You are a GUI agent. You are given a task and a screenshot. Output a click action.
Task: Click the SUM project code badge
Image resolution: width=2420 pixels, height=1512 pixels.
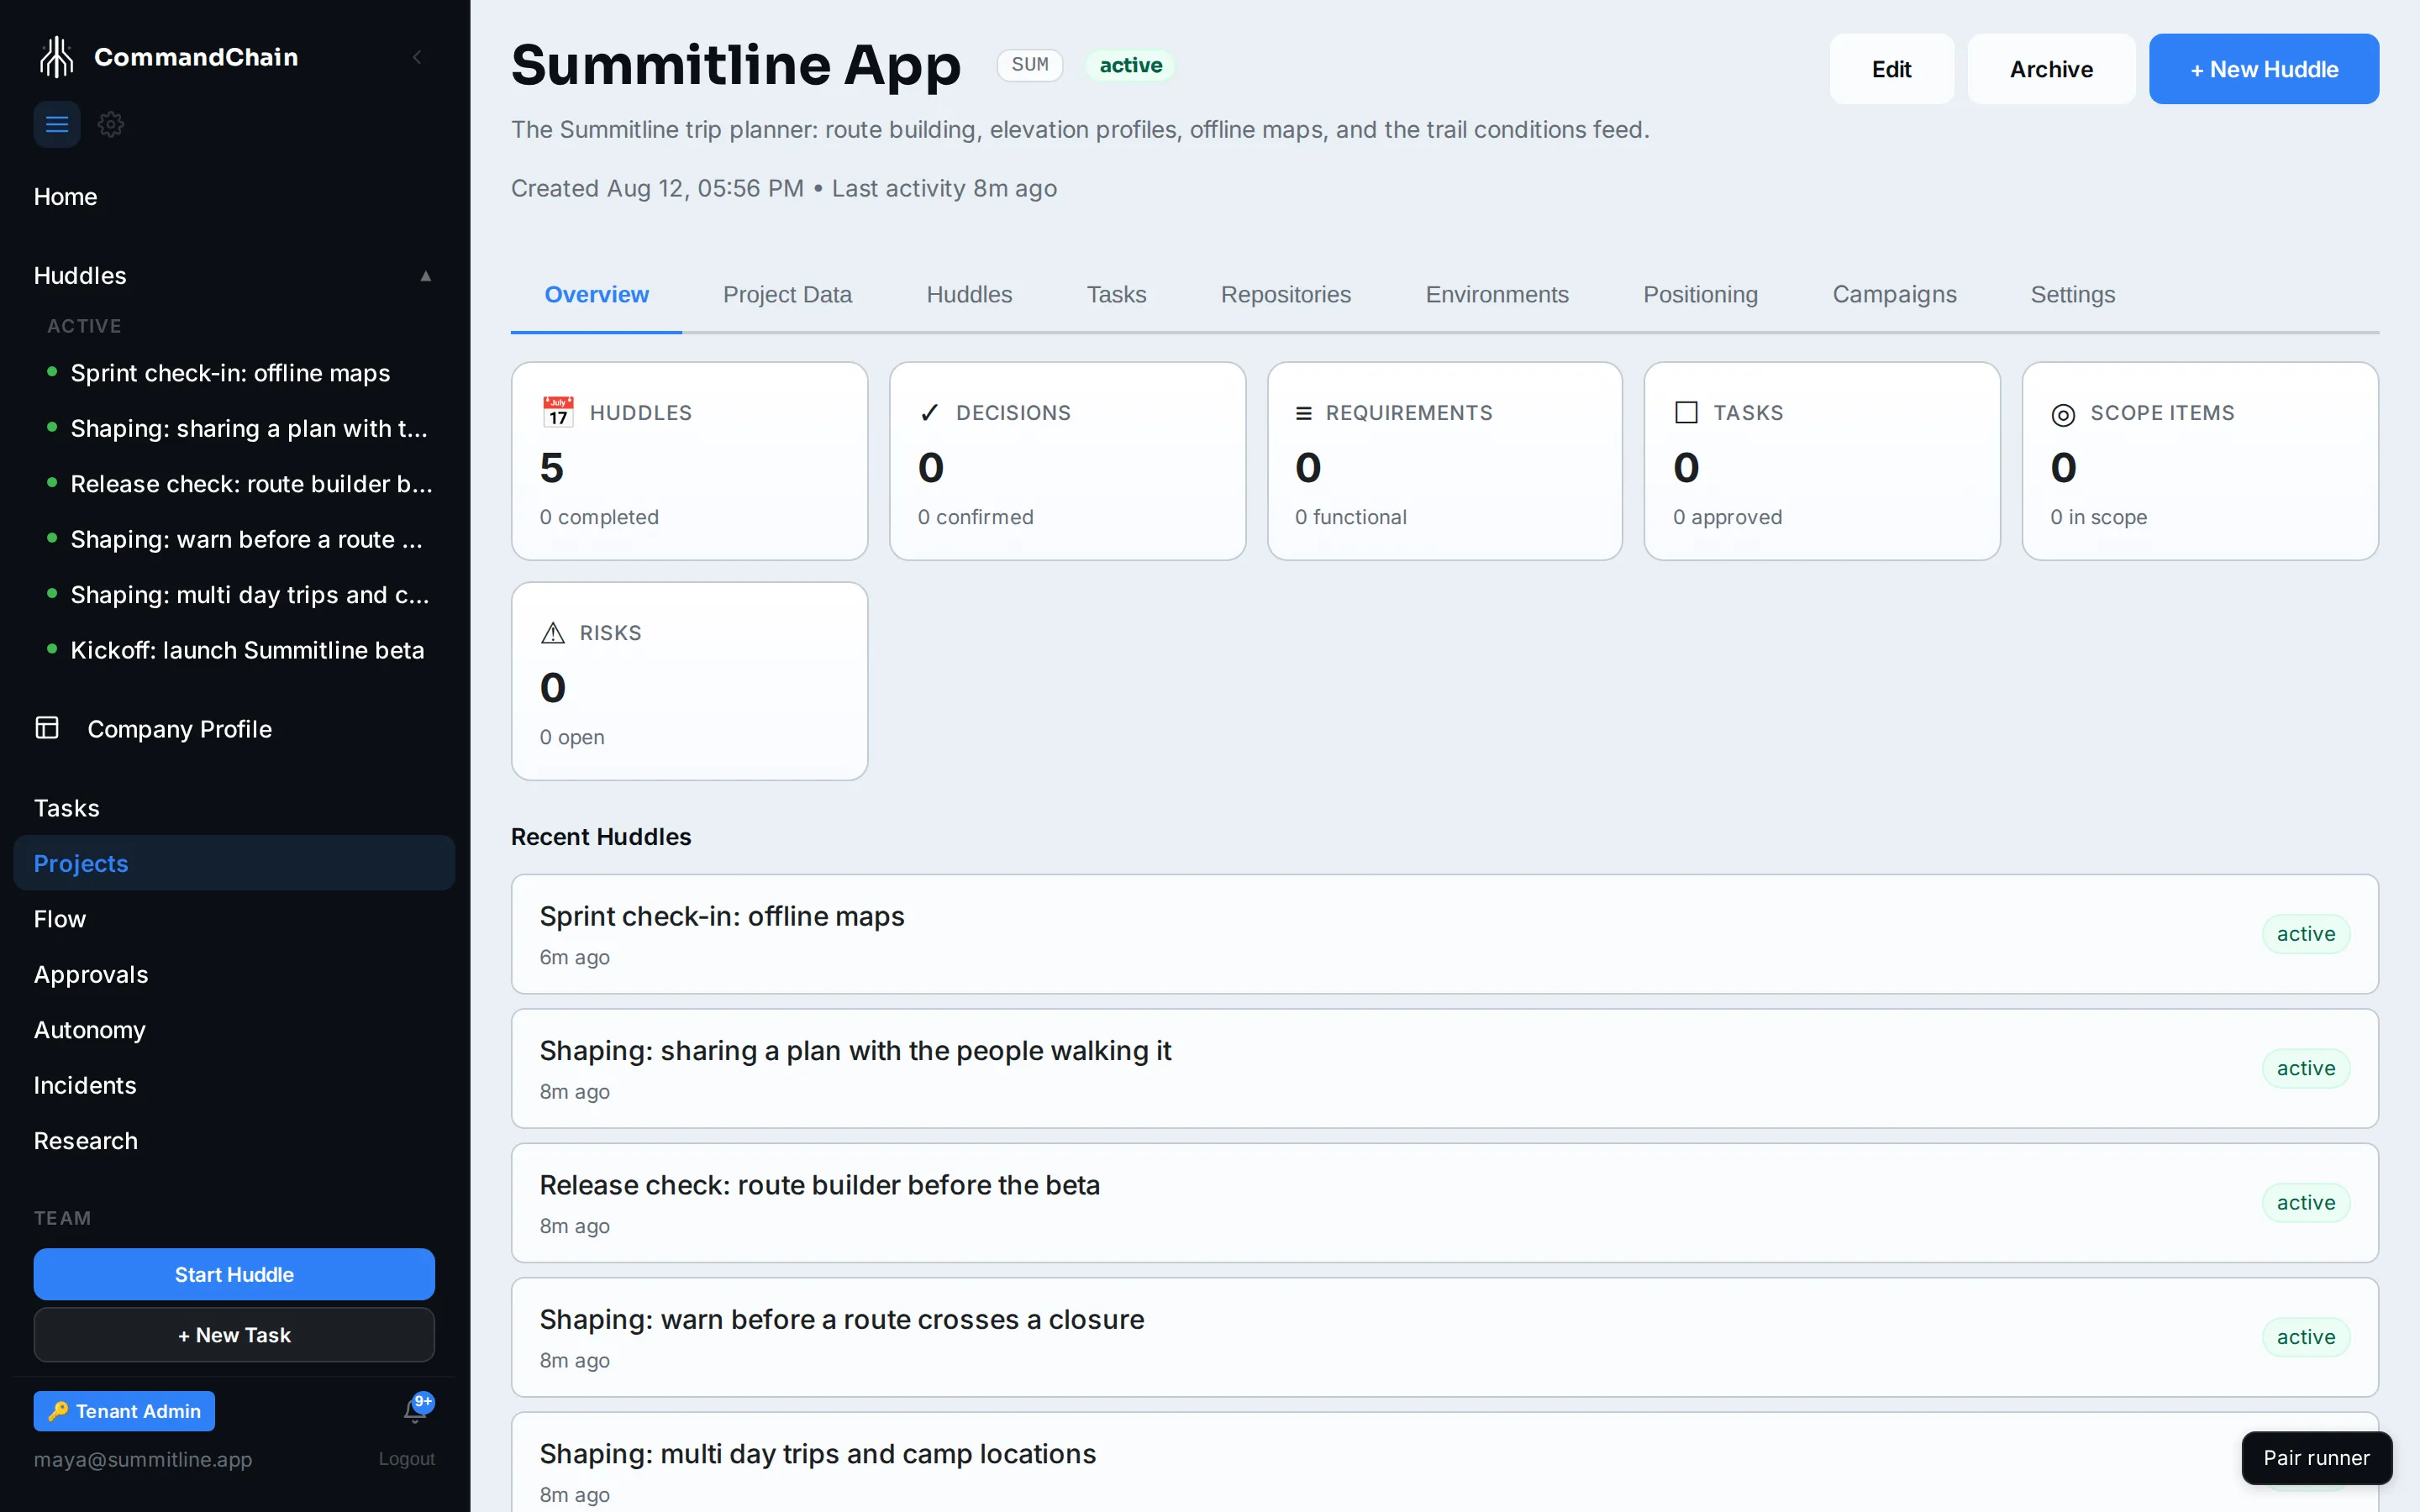1030,65
